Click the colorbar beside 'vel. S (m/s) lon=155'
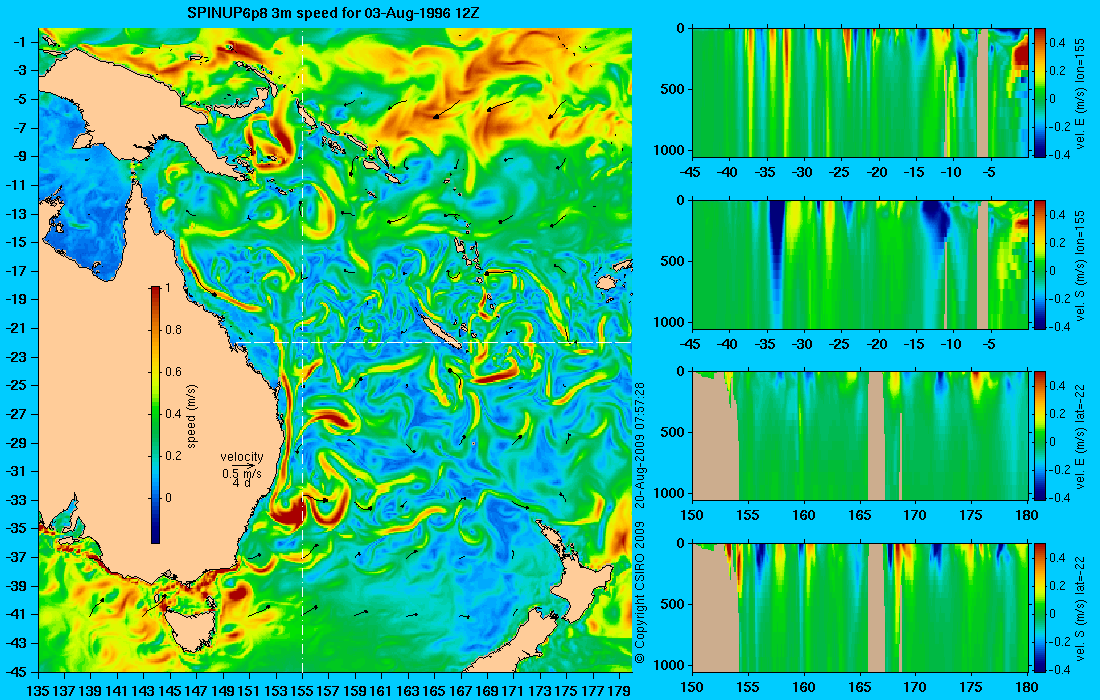 click(1040, 264)
